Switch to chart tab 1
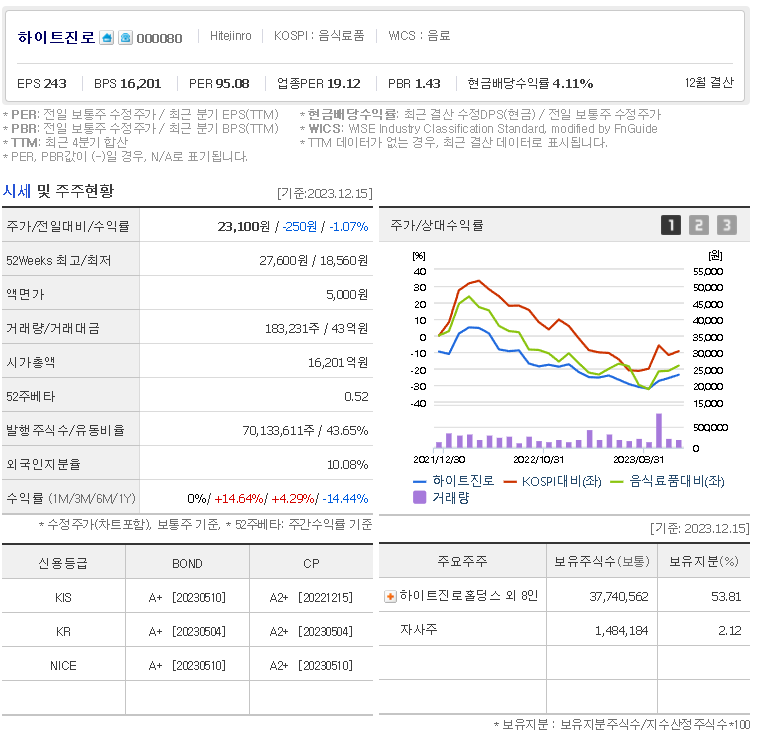 click(x=671, y=225)
